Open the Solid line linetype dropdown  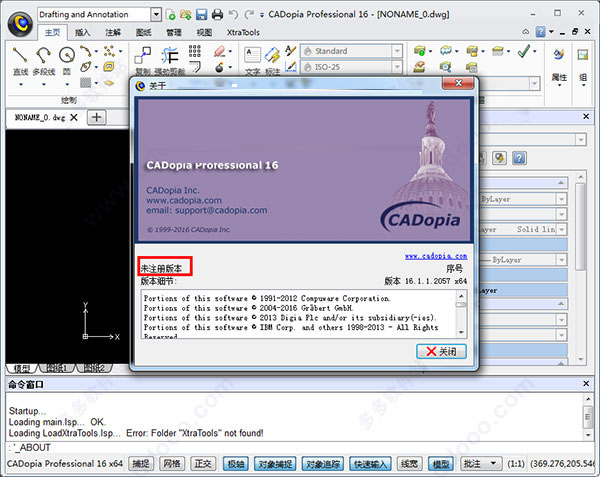561,230
